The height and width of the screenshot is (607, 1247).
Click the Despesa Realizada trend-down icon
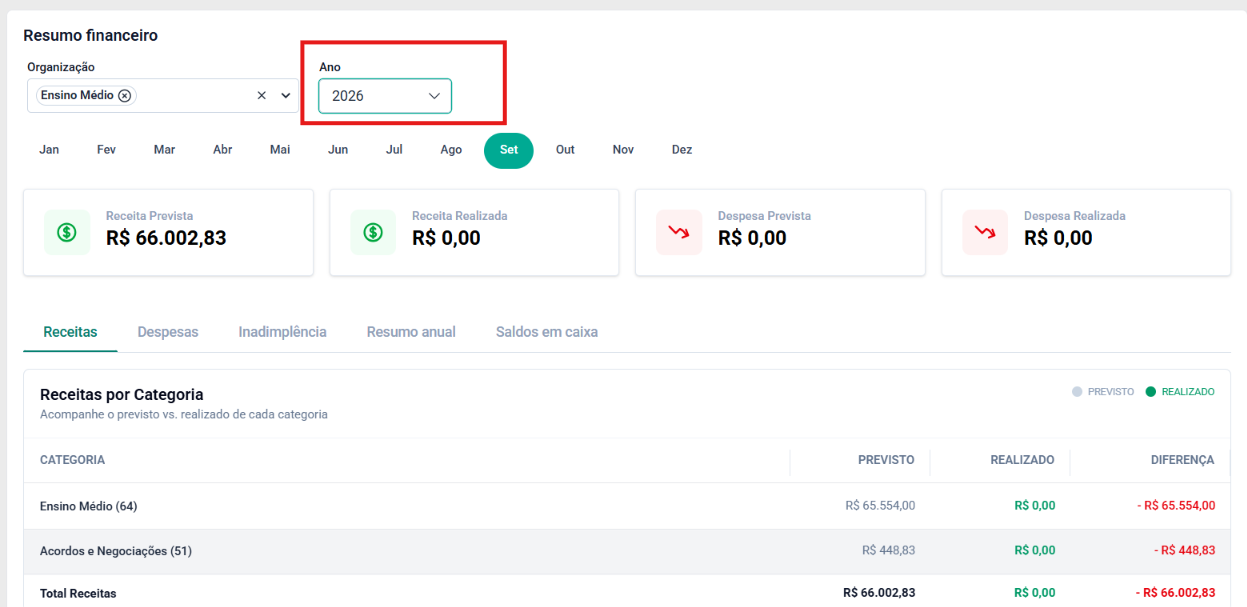pyautogui.click(x=985, y=232)
